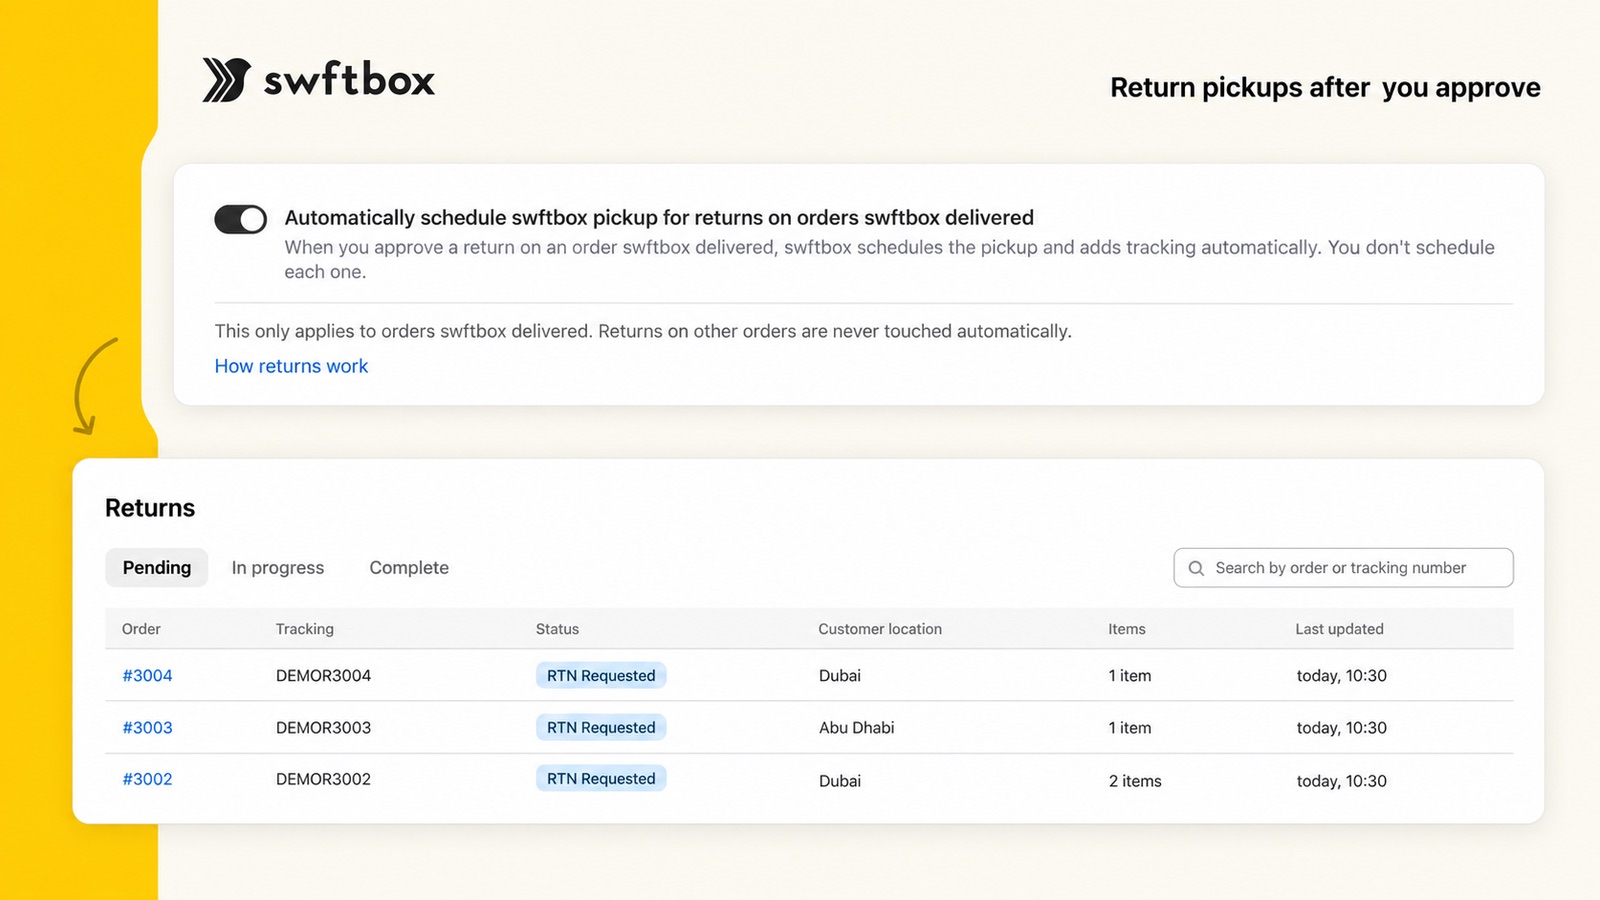
Task: Click last updated time for order #3003
Action: click(1342, 728)
